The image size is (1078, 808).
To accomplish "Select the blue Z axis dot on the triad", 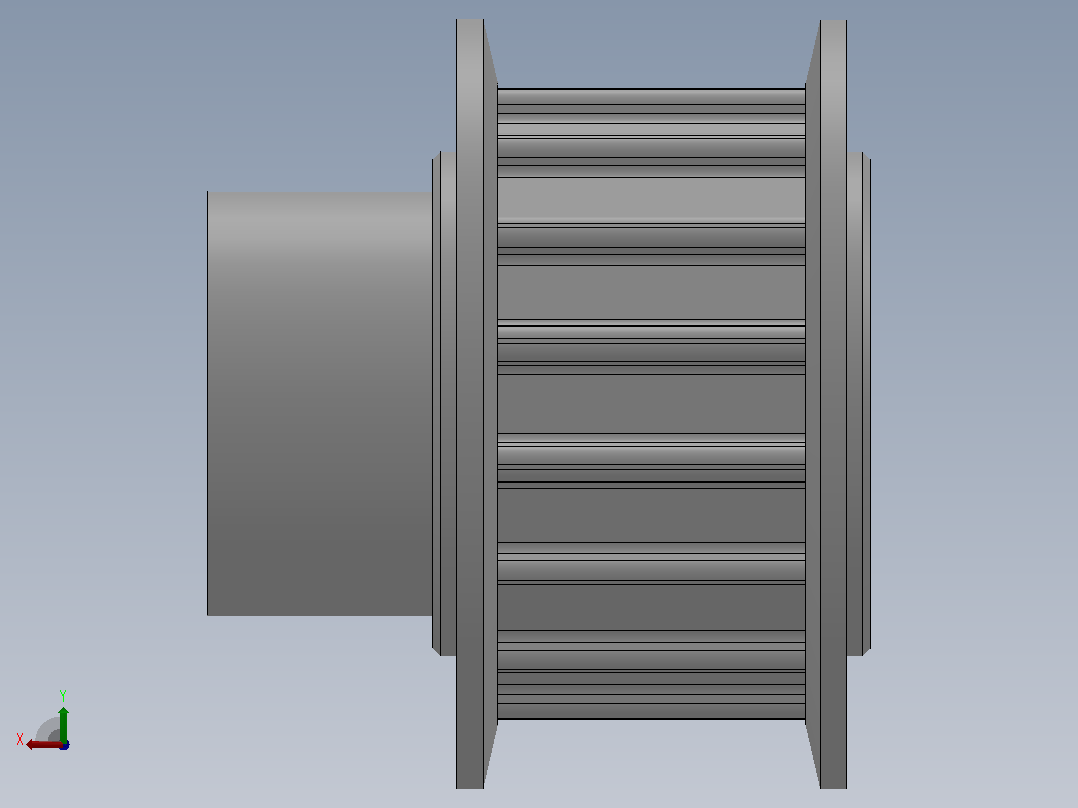I will tap(65, 745).
